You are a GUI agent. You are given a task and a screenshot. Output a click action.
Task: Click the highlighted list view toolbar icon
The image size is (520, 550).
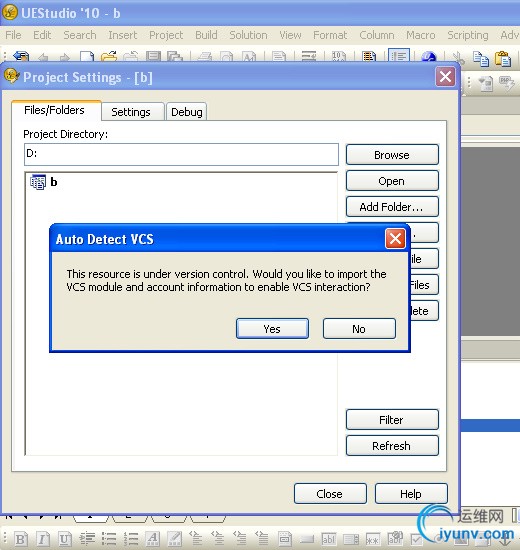[399, 55]
